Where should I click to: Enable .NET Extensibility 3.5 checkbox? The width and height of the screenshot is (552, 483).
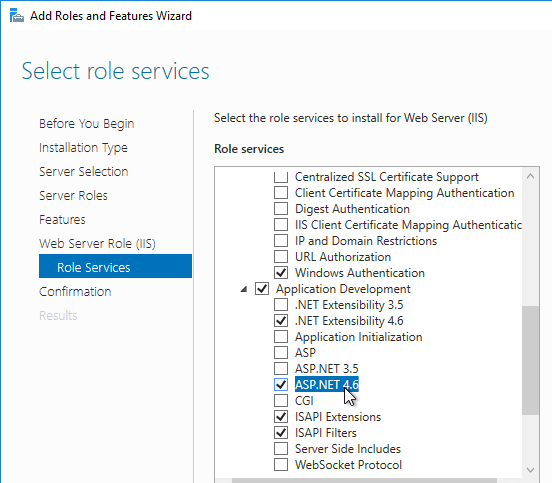(281, 305)
